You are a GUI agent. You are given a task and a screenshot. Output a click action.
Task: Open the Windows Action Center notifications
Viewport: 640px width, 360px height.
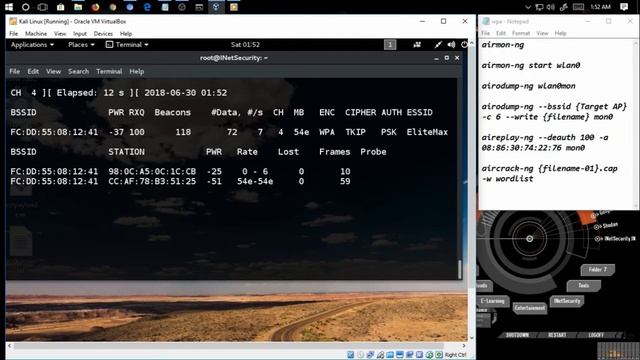click(624, 7)
